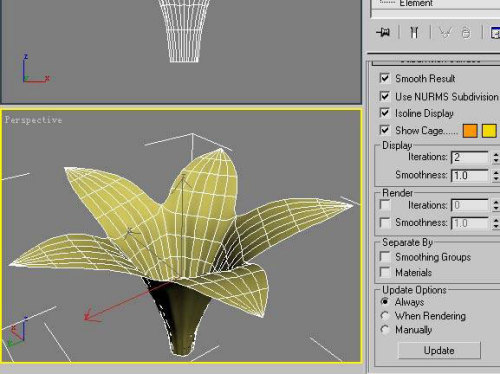Click the Perspective viewport label

click(33, 120)
